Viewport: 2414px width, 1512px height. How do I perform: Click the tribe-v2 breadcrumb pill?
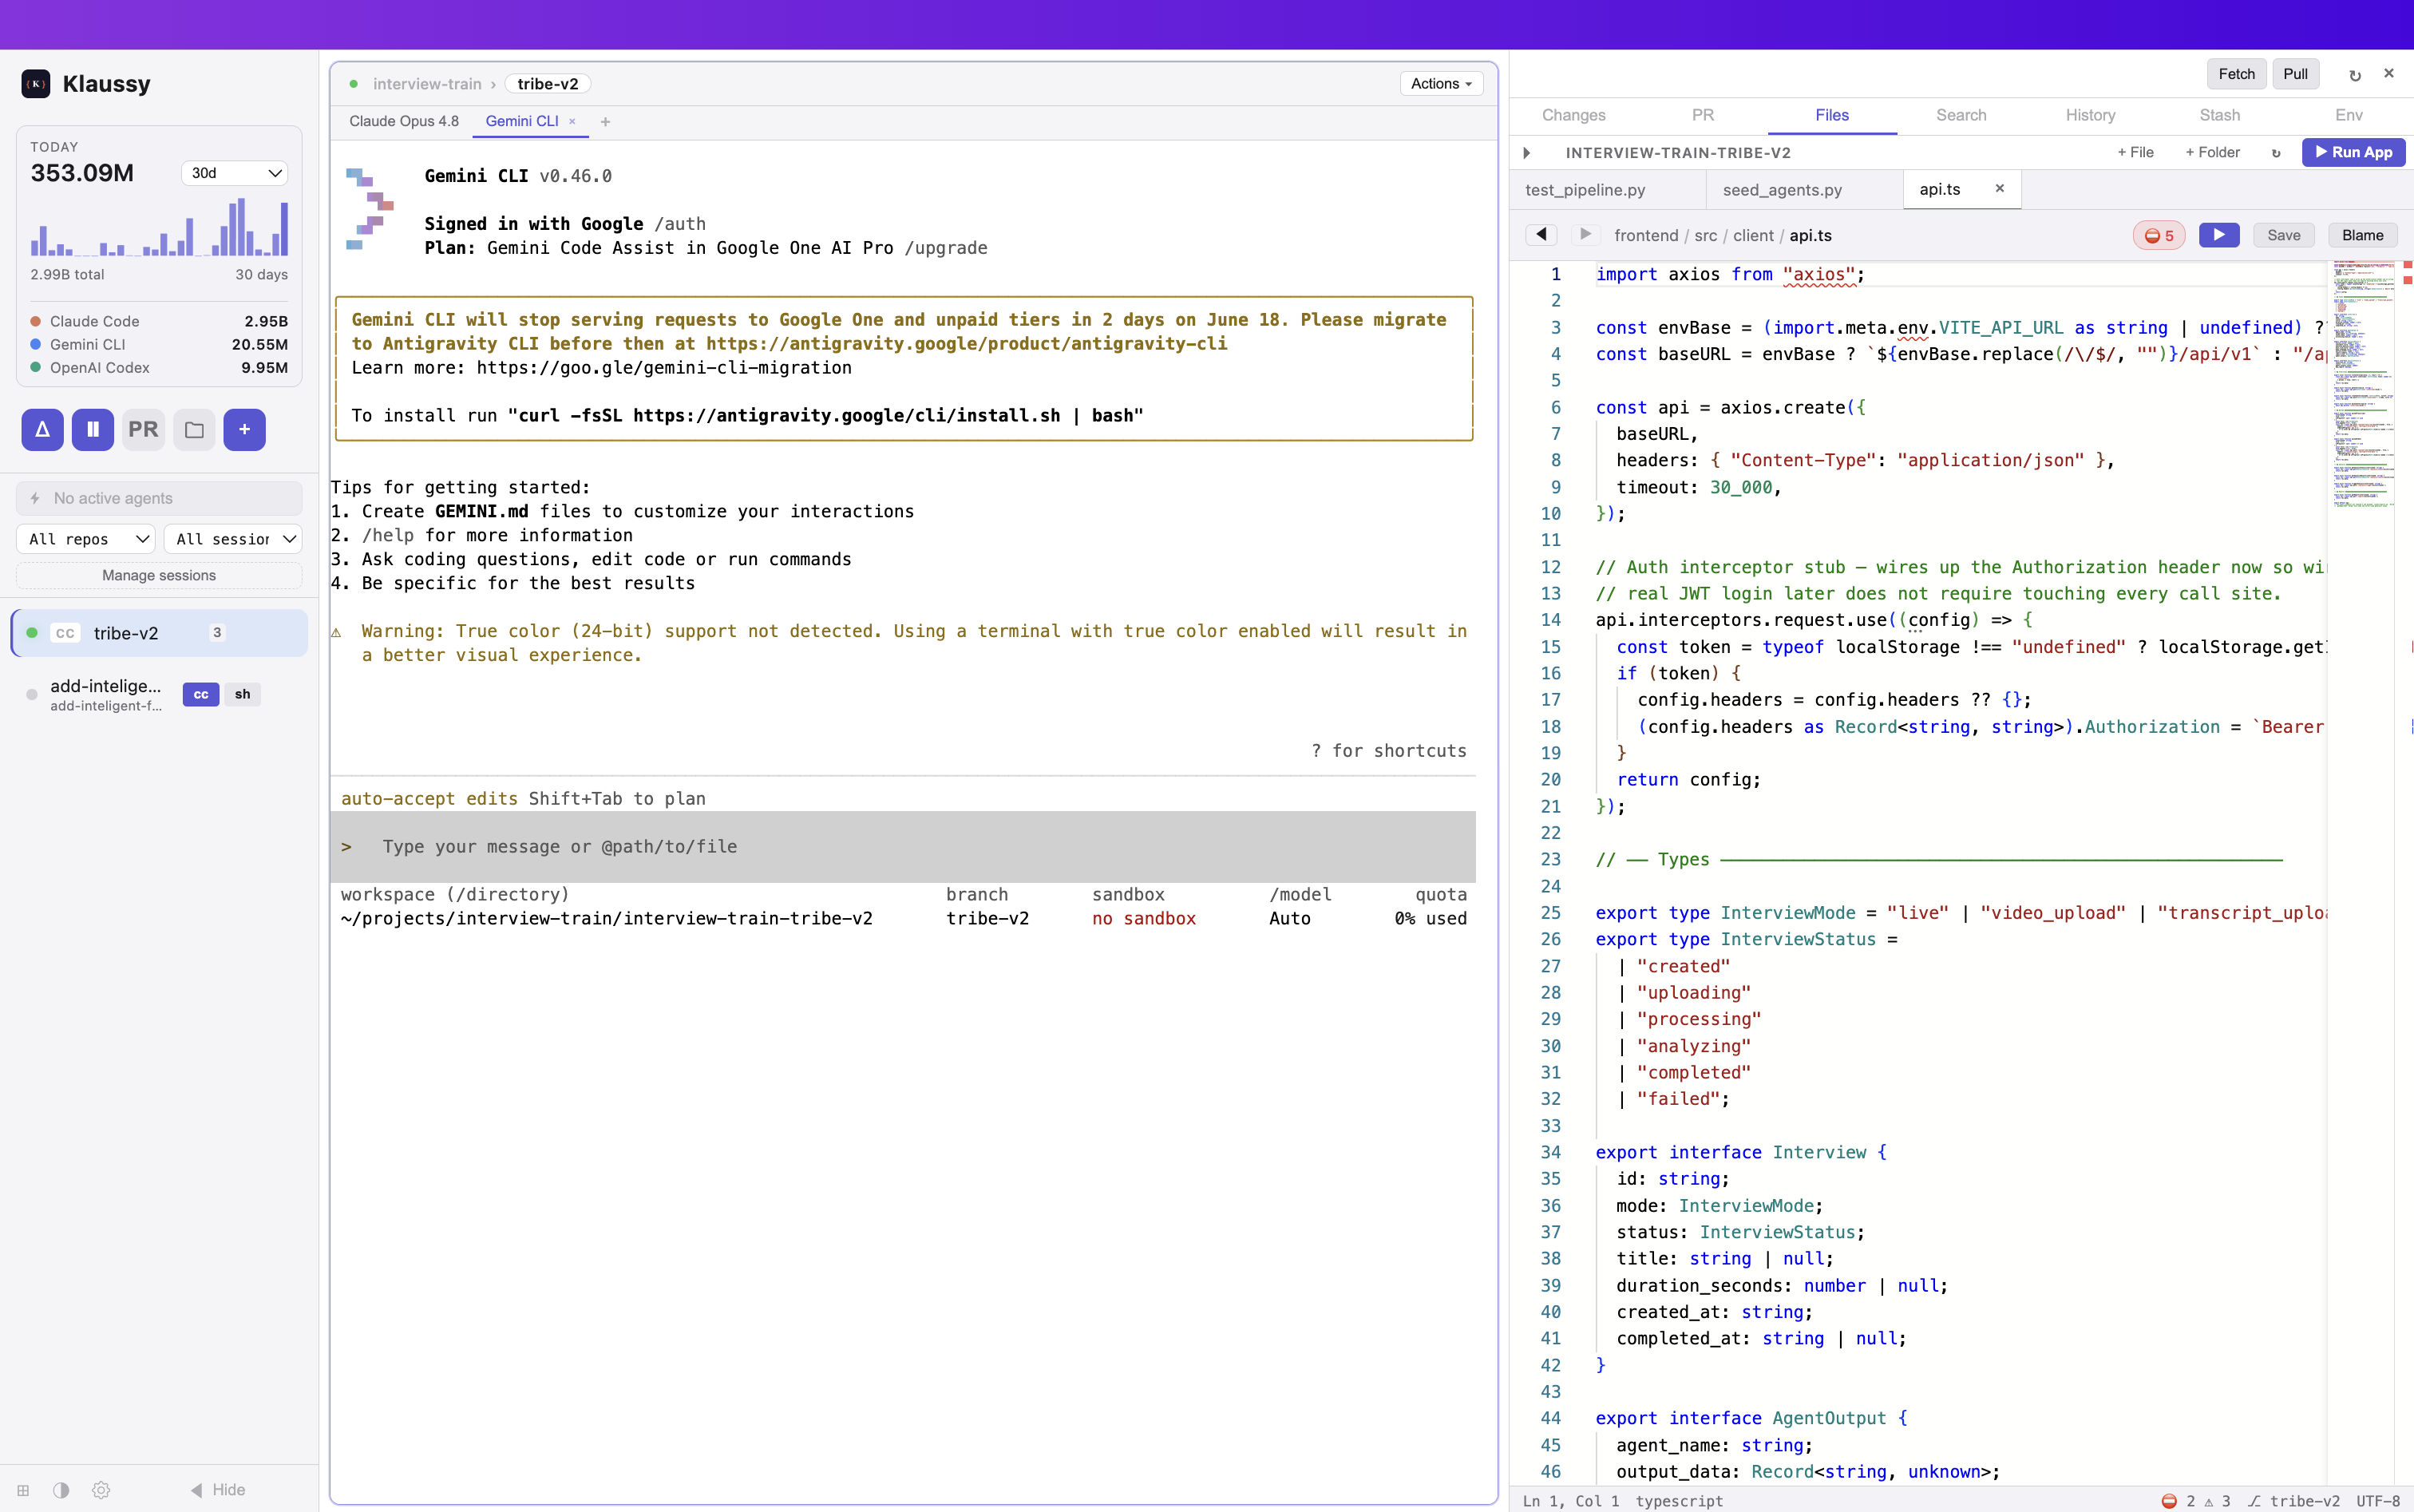[x=547, y=84]
